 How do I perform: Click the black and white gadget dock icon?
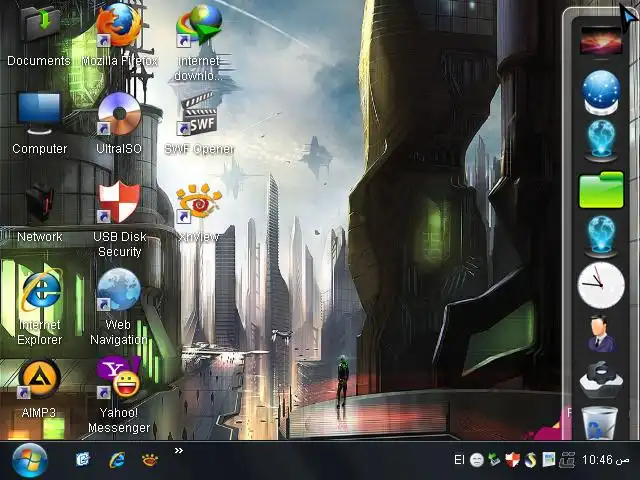pos(601,380)
